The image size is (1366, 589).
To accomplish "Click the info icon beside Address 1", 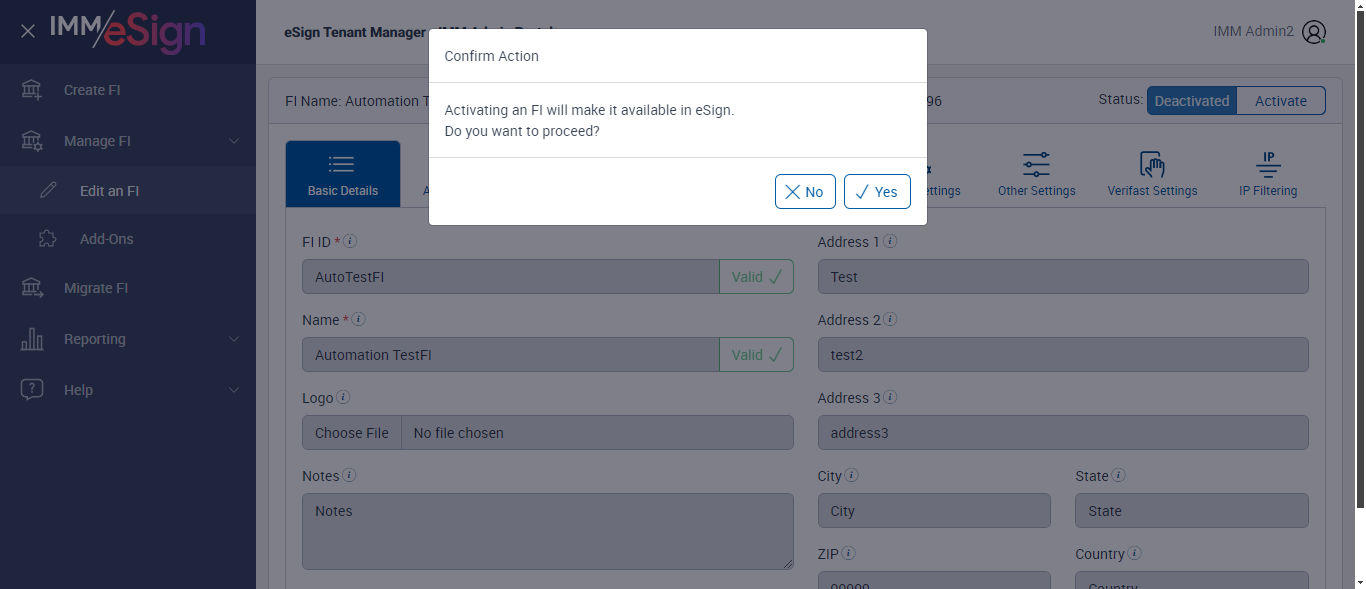I will [x=890, y=241].
